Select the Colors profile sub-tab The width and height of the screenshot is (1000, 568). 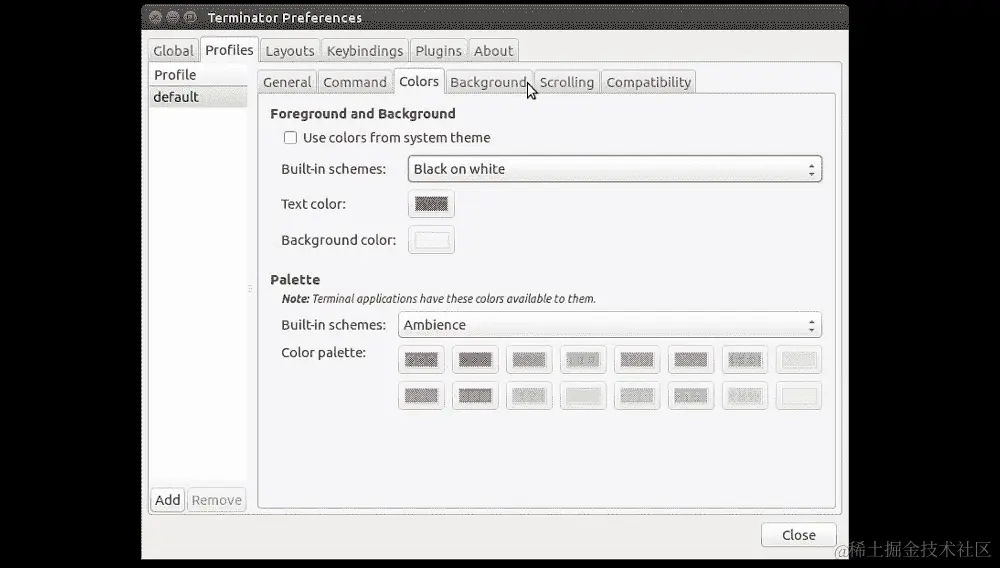[x=419, y=81]
